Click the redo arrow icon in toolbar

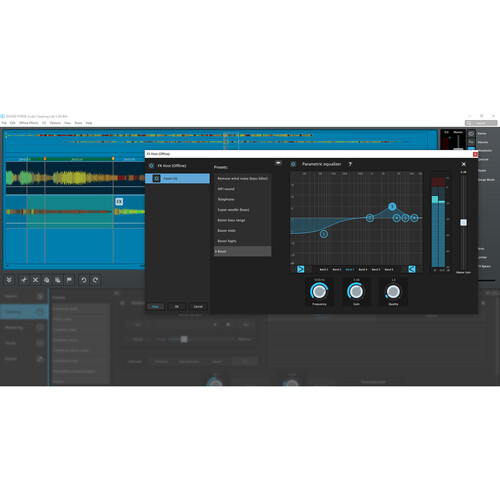tap(95, 280)
